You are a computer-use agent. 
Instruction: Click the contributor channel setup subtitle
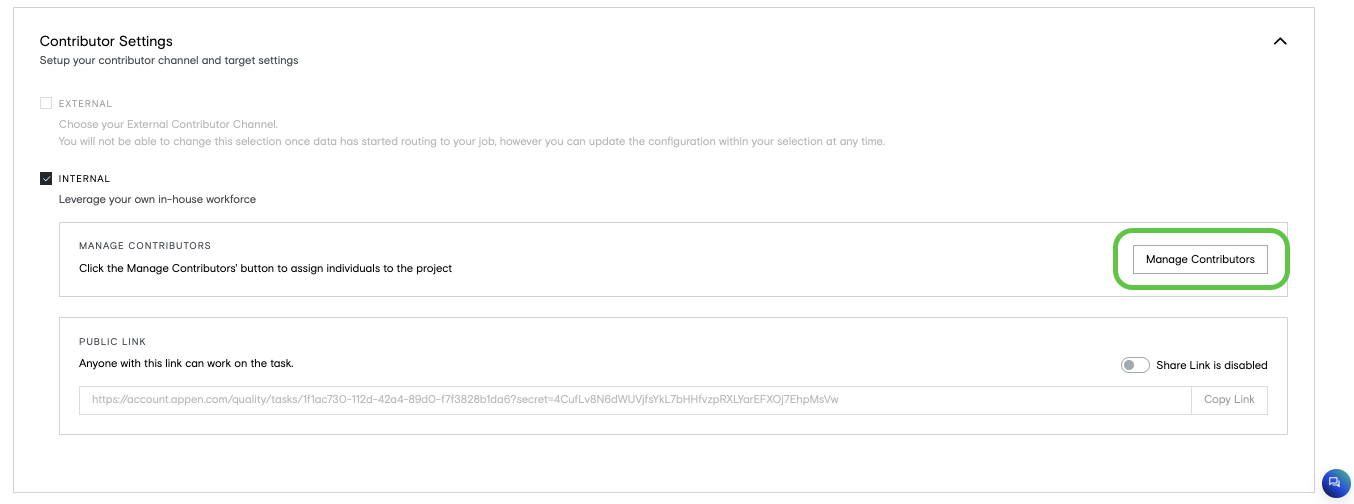pos(169,60)
